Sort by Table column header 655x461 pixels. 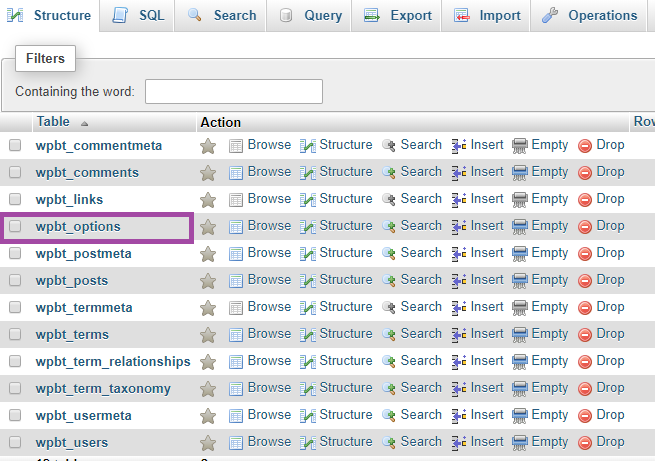coord(53,122)
